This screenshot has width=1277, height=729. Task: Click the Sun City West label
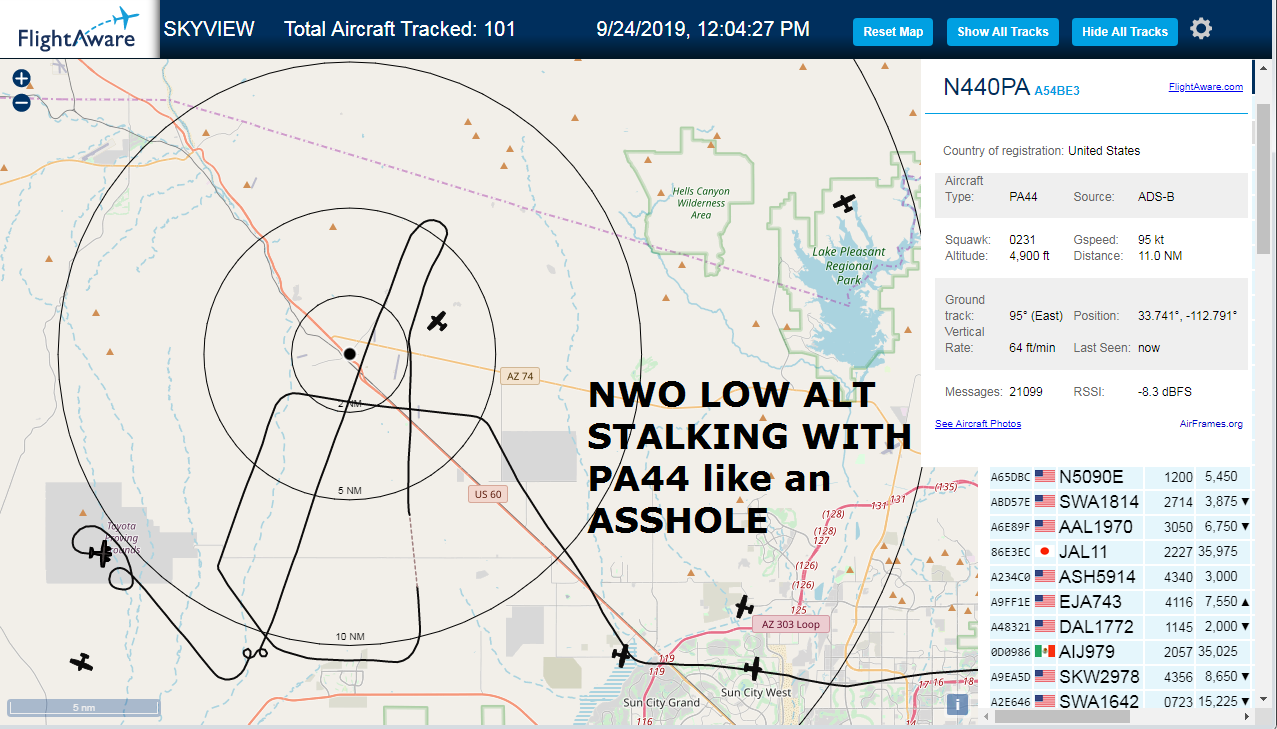[755, 693]
